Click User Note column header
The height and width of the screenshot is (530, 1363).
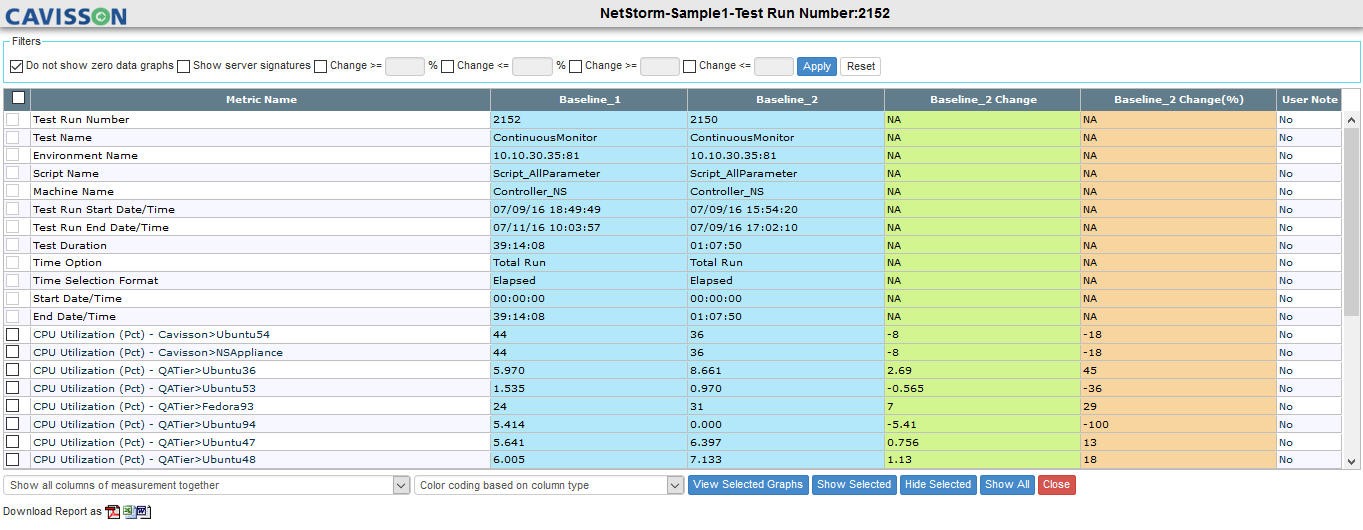[1309, 99]
